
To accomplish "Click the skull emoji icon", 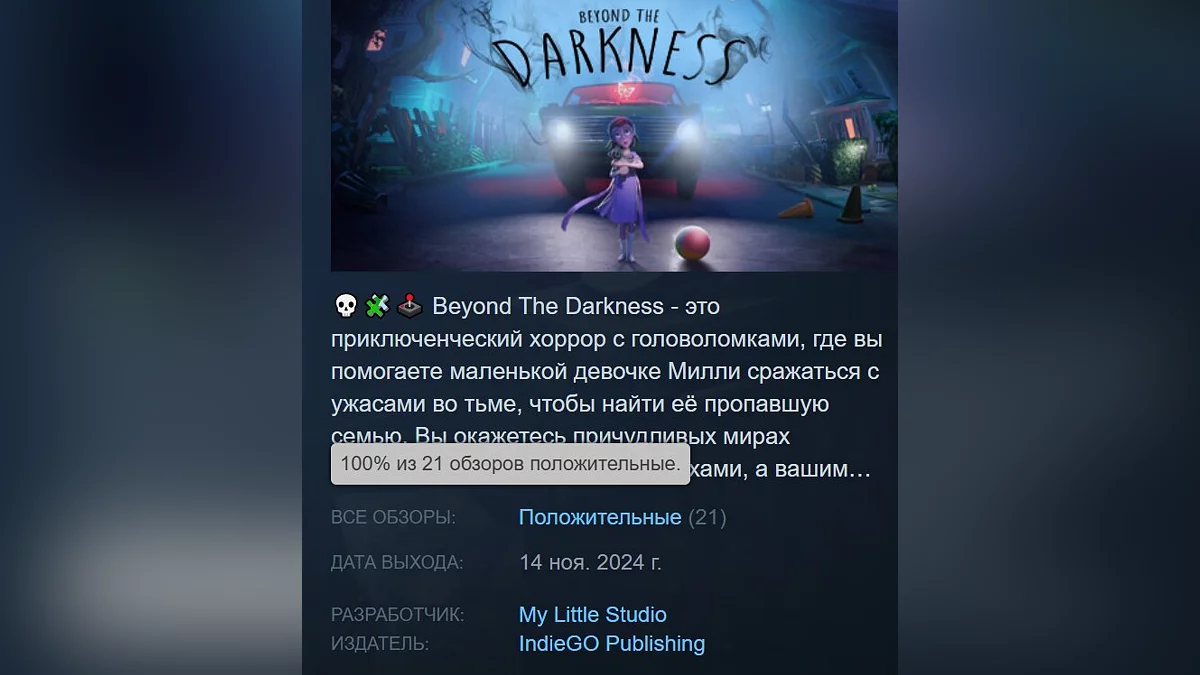I will (345, 306).
